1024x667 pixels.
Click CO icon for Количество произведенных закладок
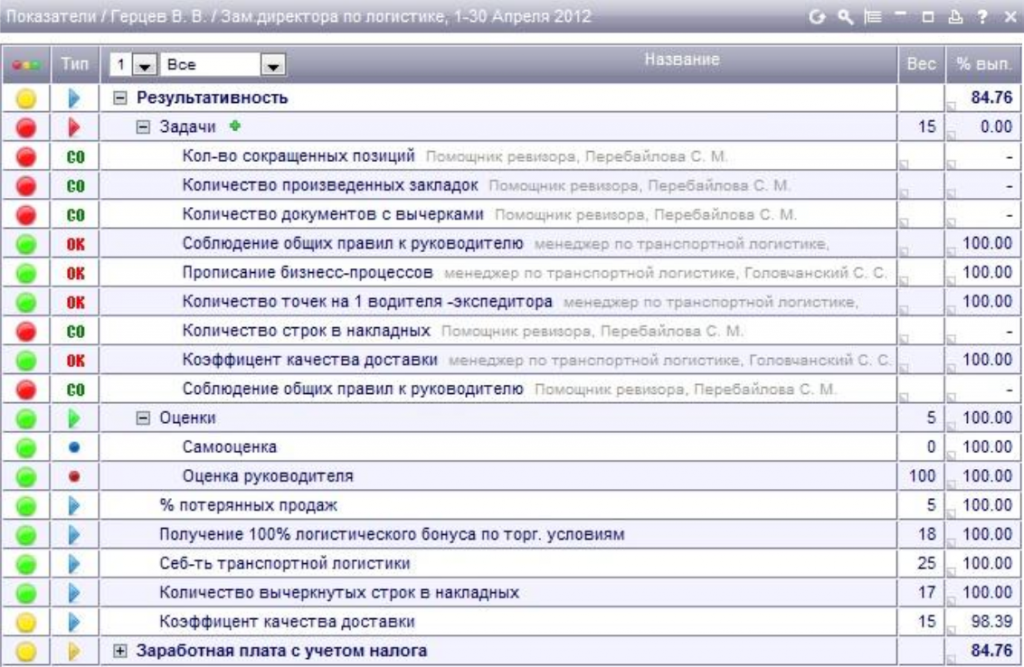point(76,186)
